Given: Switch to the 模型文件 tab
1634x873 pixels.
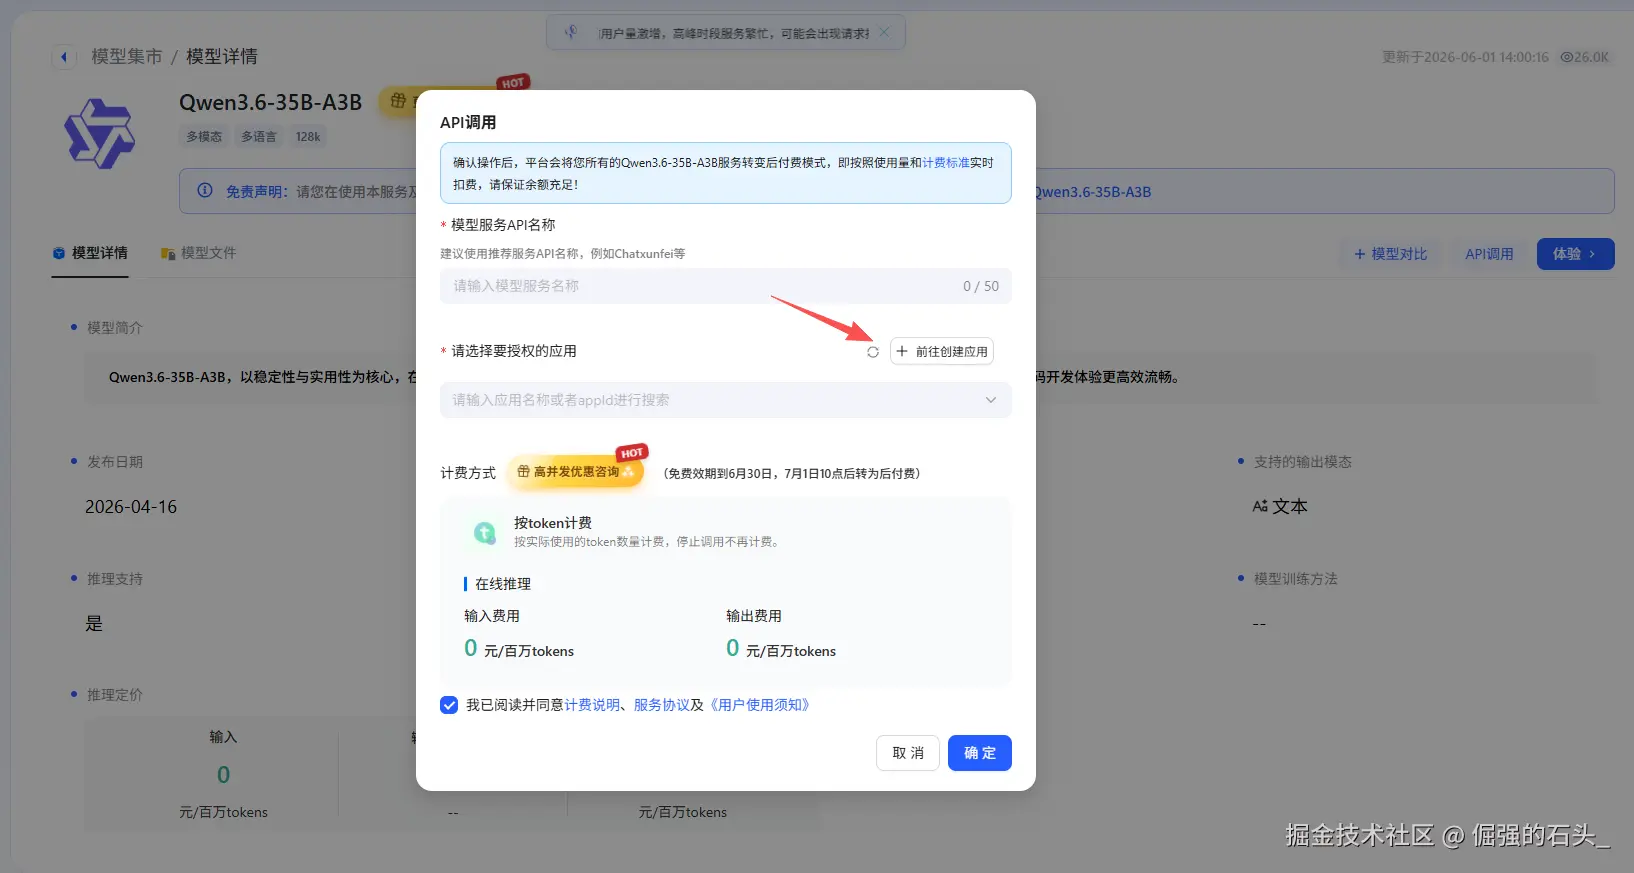Looking at the screenshot, I should click(199, 253).
